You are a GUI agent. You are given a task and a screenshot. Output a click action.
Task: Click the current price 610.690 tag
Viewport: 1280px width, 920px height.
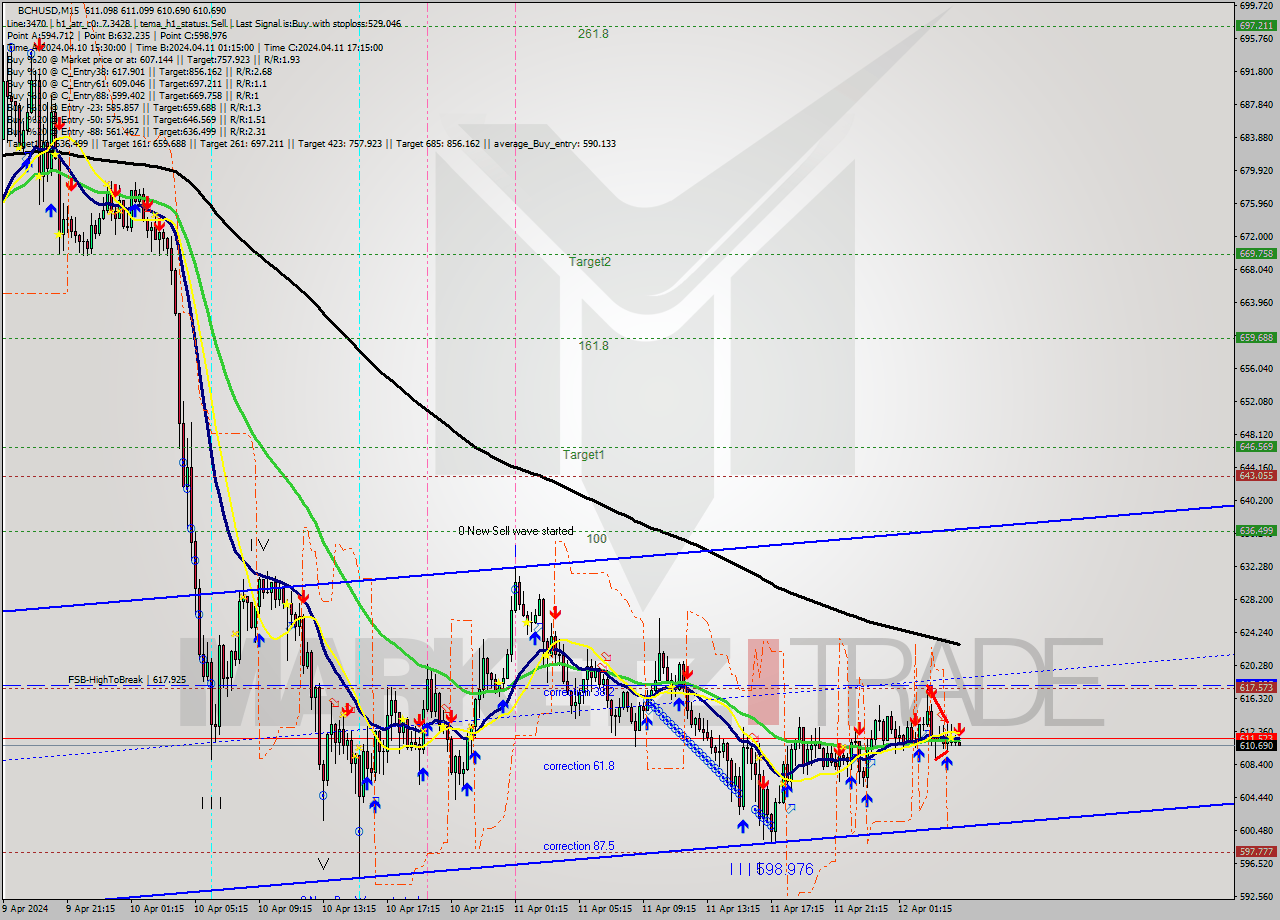tap(1255, 746)
